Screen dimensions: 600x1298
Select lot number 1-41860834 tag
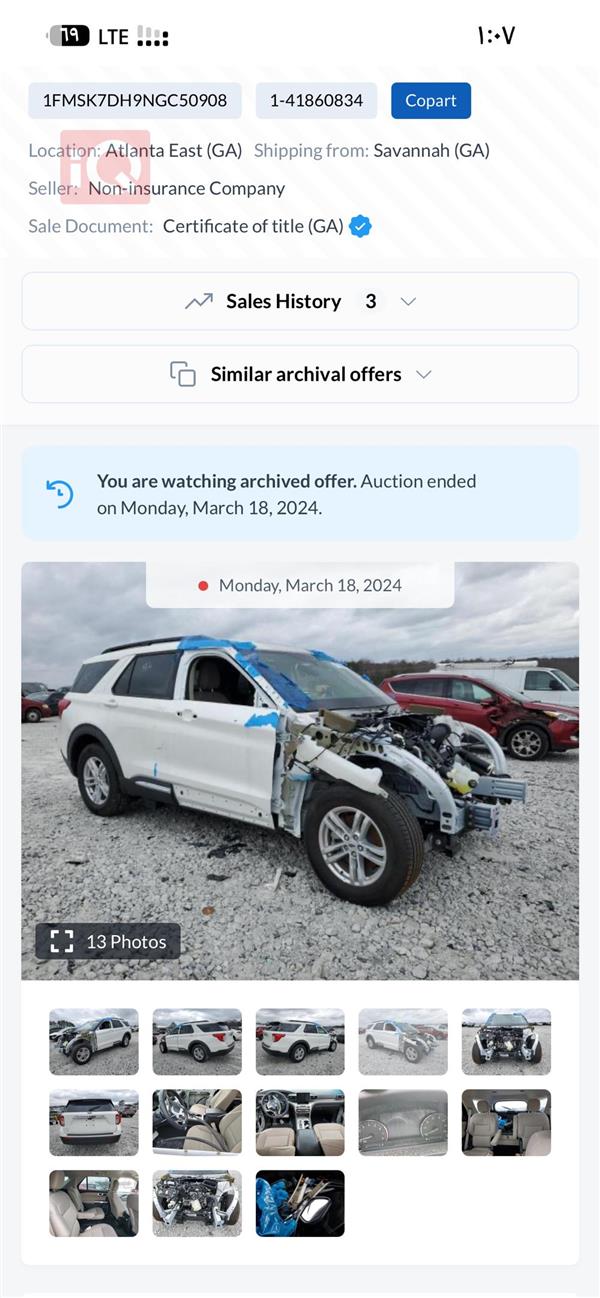pyautogui.click(x=316, y=101)
